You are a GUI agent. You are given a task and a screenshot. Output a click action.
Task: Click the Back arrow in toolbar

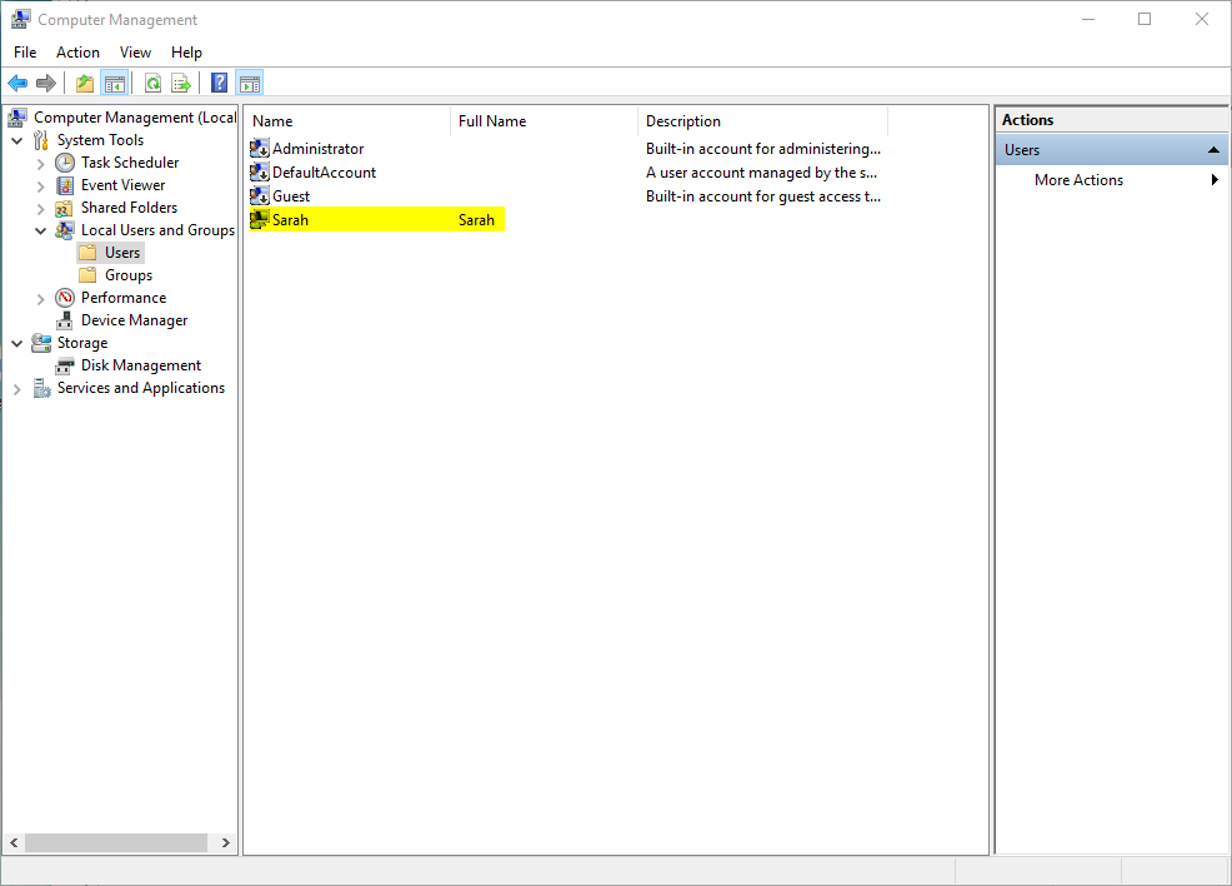click(18, 83)
